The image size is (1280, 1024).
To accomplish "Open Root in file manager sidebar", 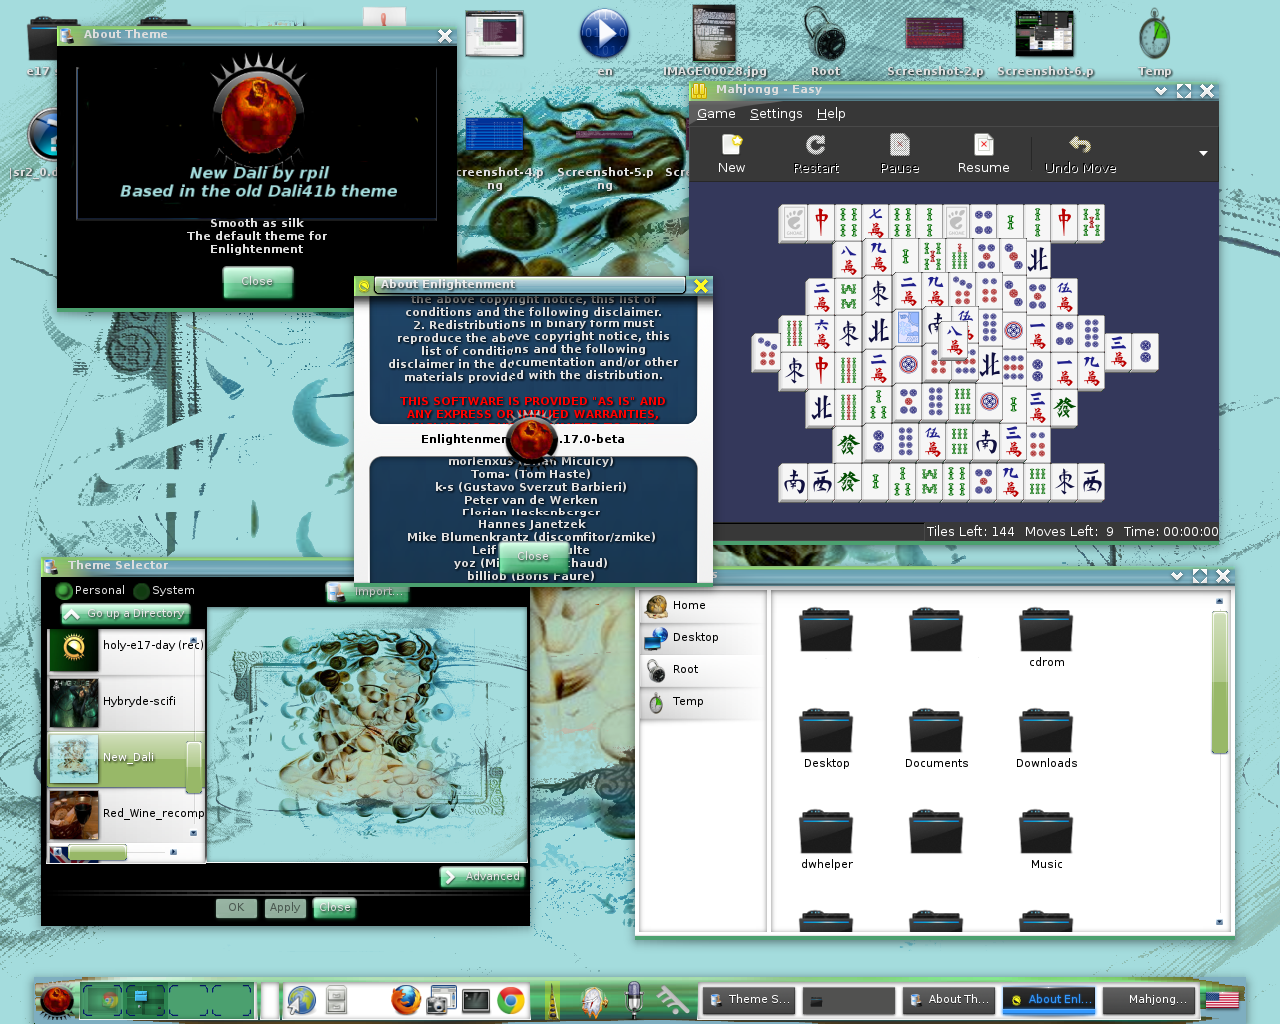I will click(x=702, y=670).
